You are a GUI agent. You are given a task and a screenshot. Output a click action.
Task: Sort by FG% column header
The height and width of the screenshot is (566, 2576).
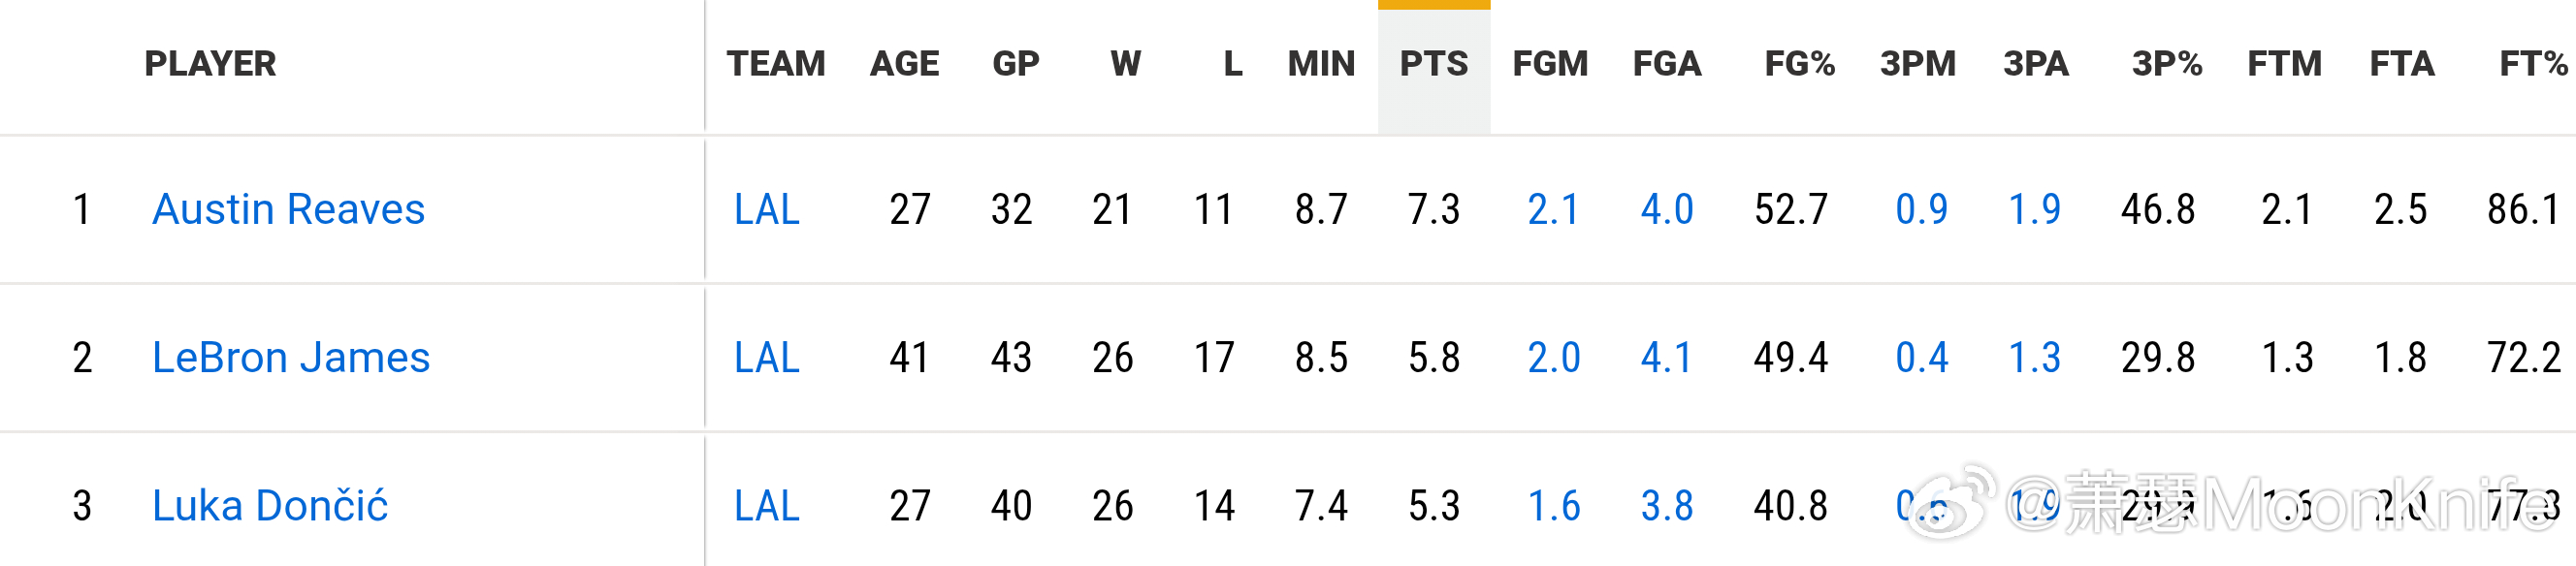point(1799,64)
